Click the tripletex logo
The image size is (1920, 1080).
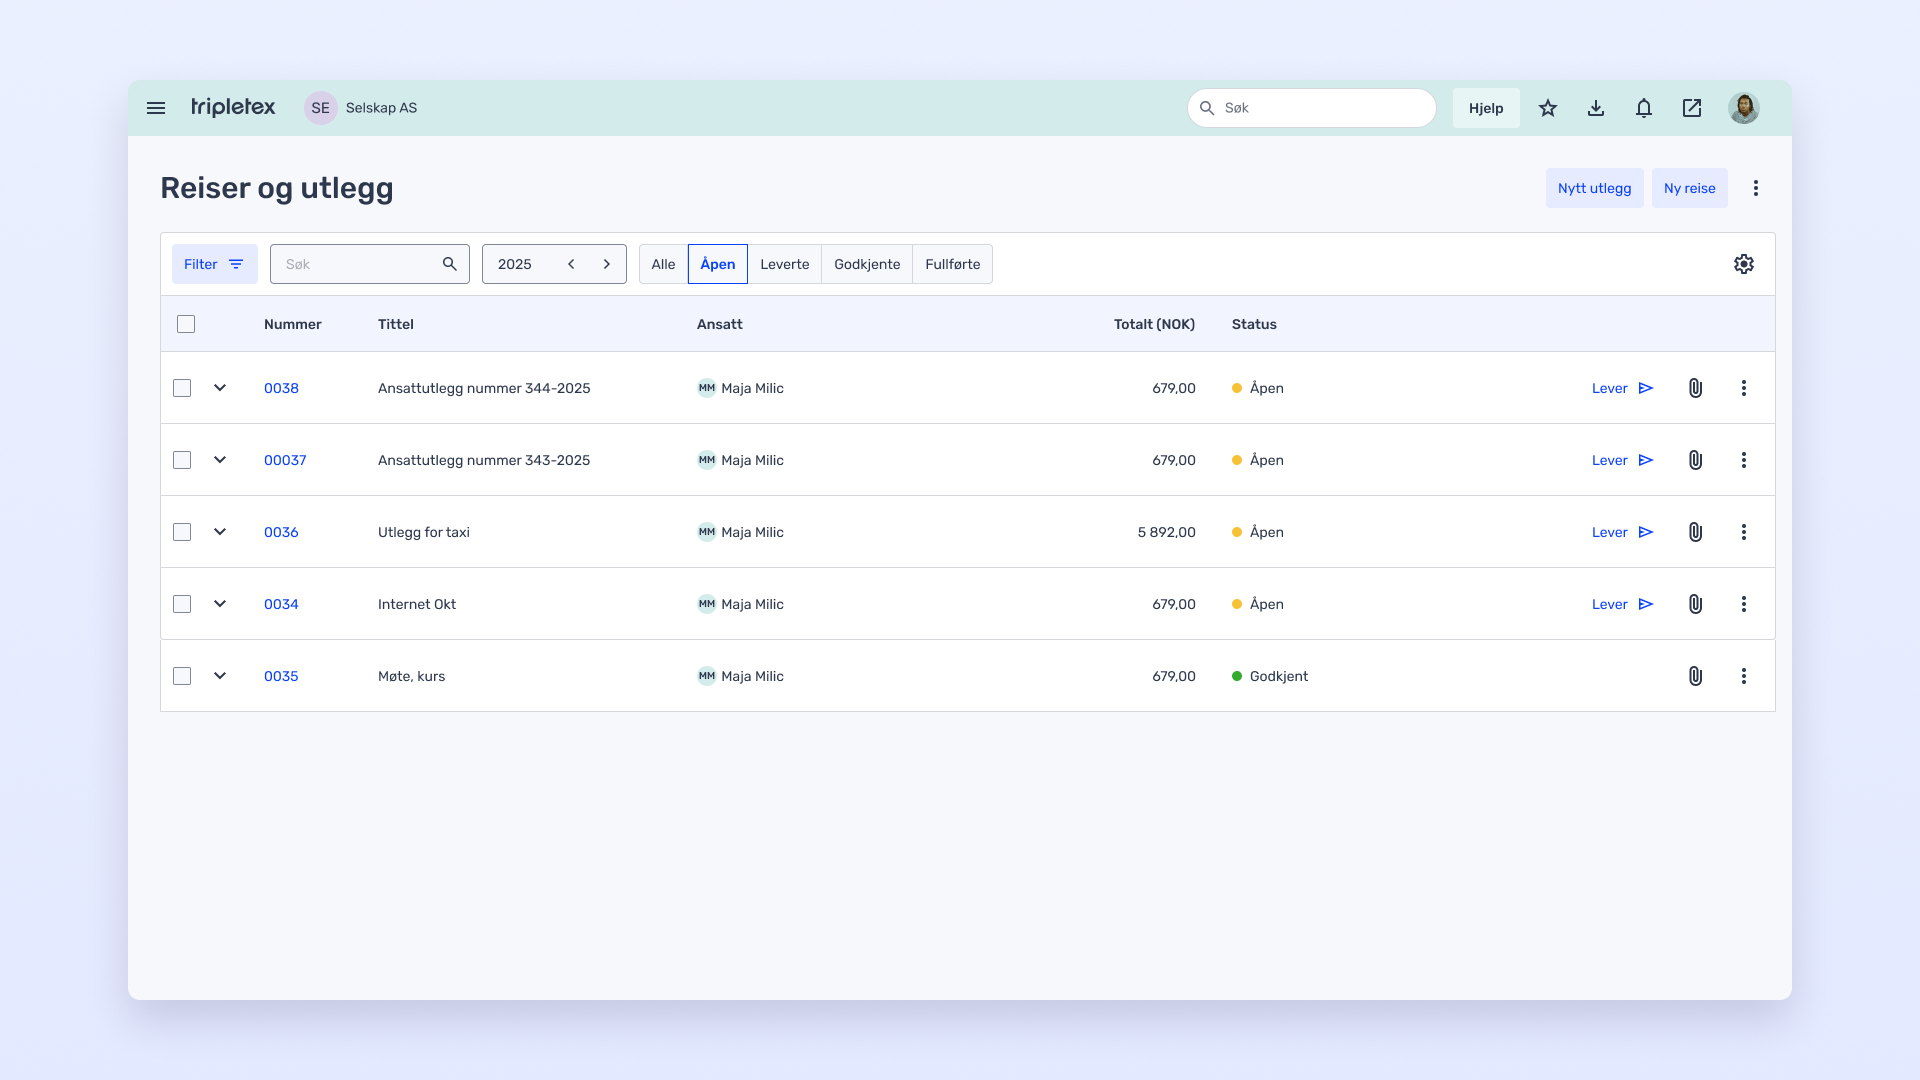pyautogui.click(x=233, y=107)
